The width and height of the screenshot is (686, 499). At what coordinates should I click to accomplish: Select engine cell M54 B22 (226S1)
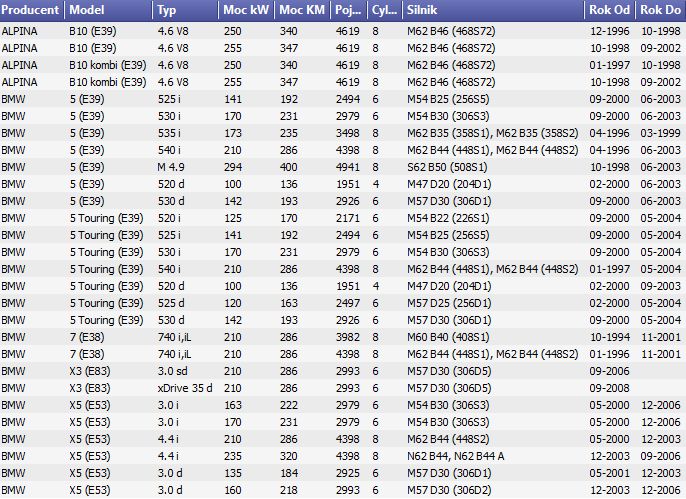point(448,218)
